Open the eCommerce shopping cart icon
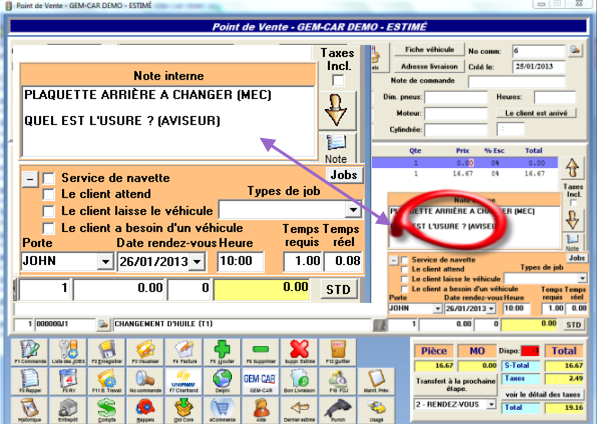Screen dimensions: 597x424 pos(222,410)
